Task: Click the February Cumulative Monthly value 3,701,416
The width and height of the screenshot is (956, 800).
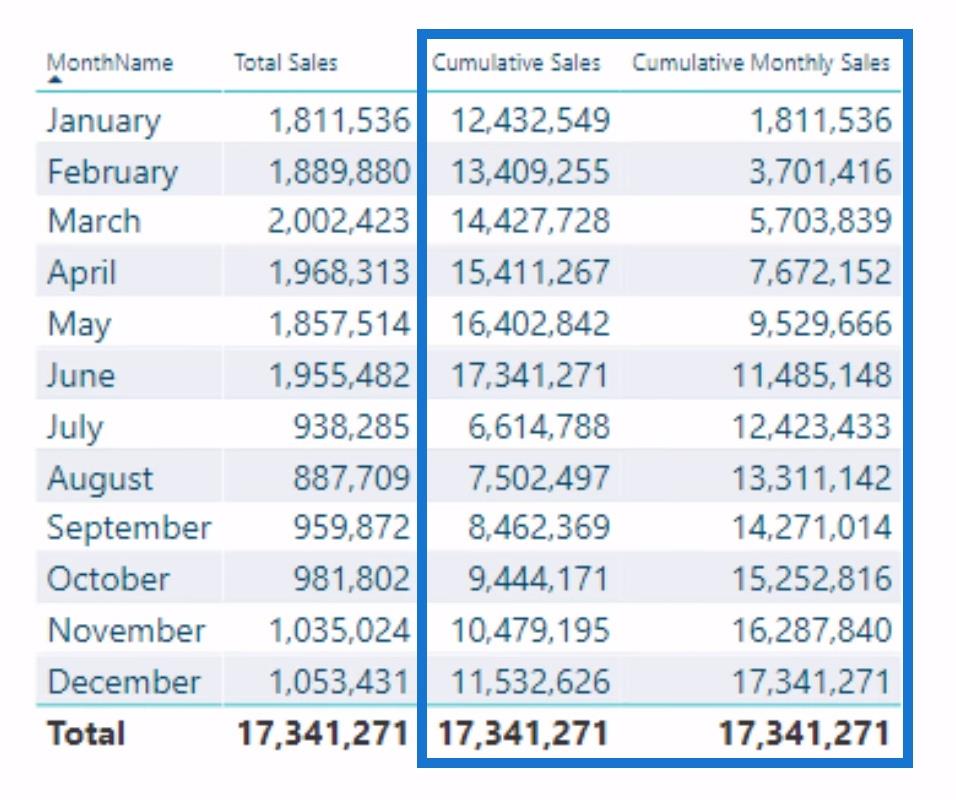Action: tap(821, 172)
